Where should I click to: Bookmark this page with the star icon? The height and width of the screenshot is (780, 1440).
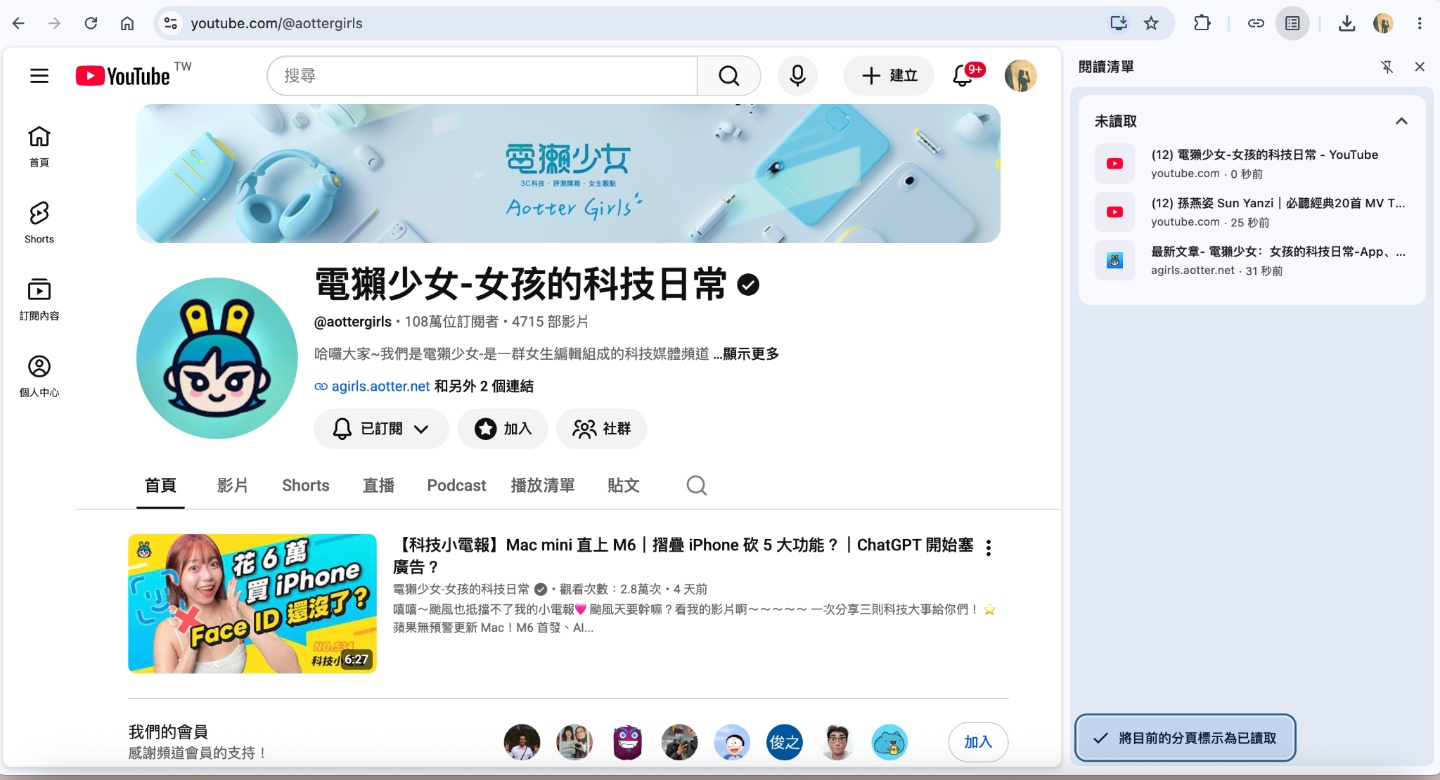click(1151, 23)
